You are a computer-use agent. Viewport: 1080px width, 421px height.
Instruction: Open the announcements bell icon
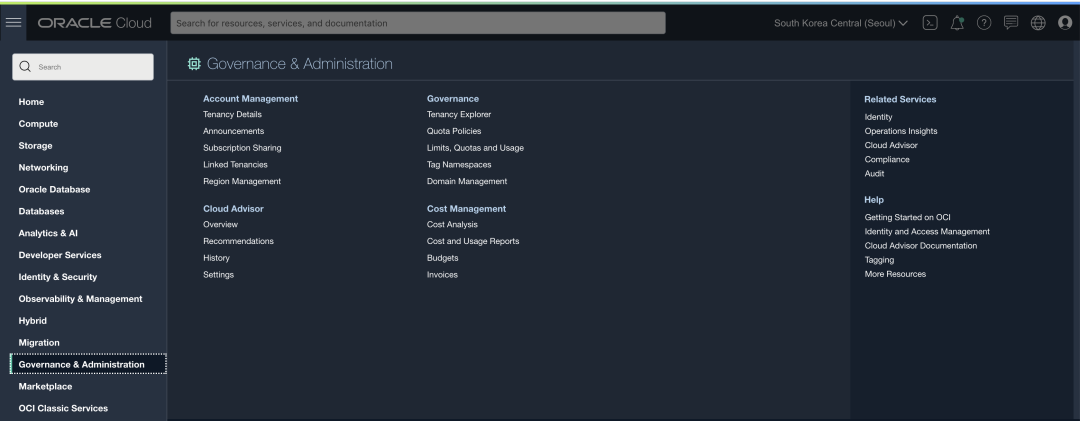click(x=957, y=23)
